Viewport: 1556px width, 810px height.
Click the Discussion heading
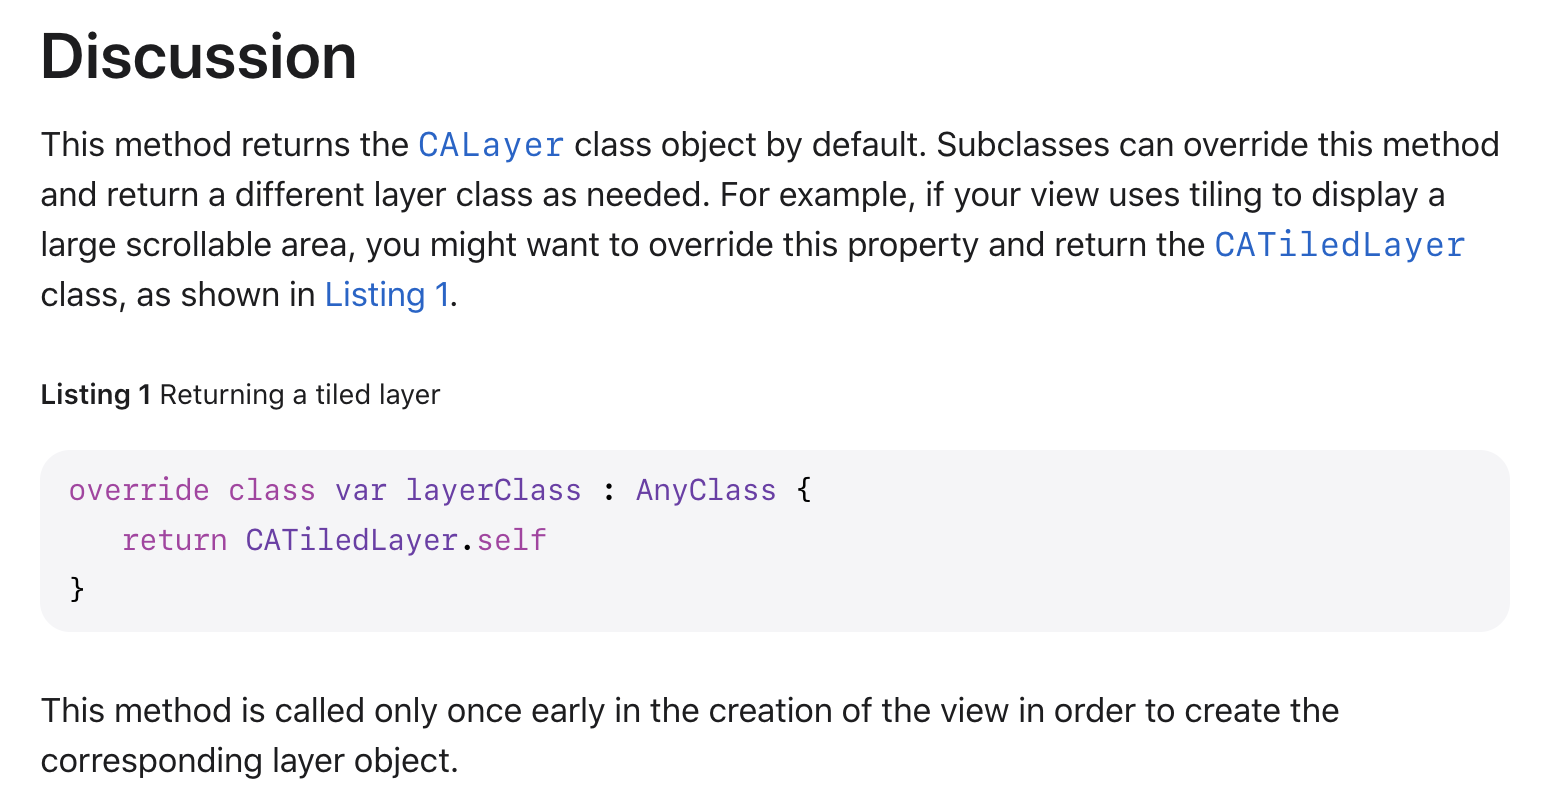tap(199, 56)
